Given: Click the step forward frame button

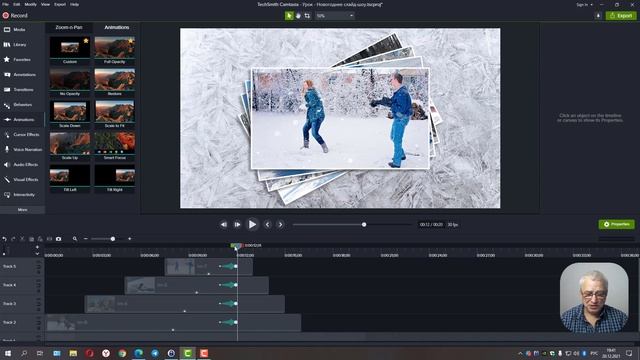Looking at the screenshot, I should [237, 224].
